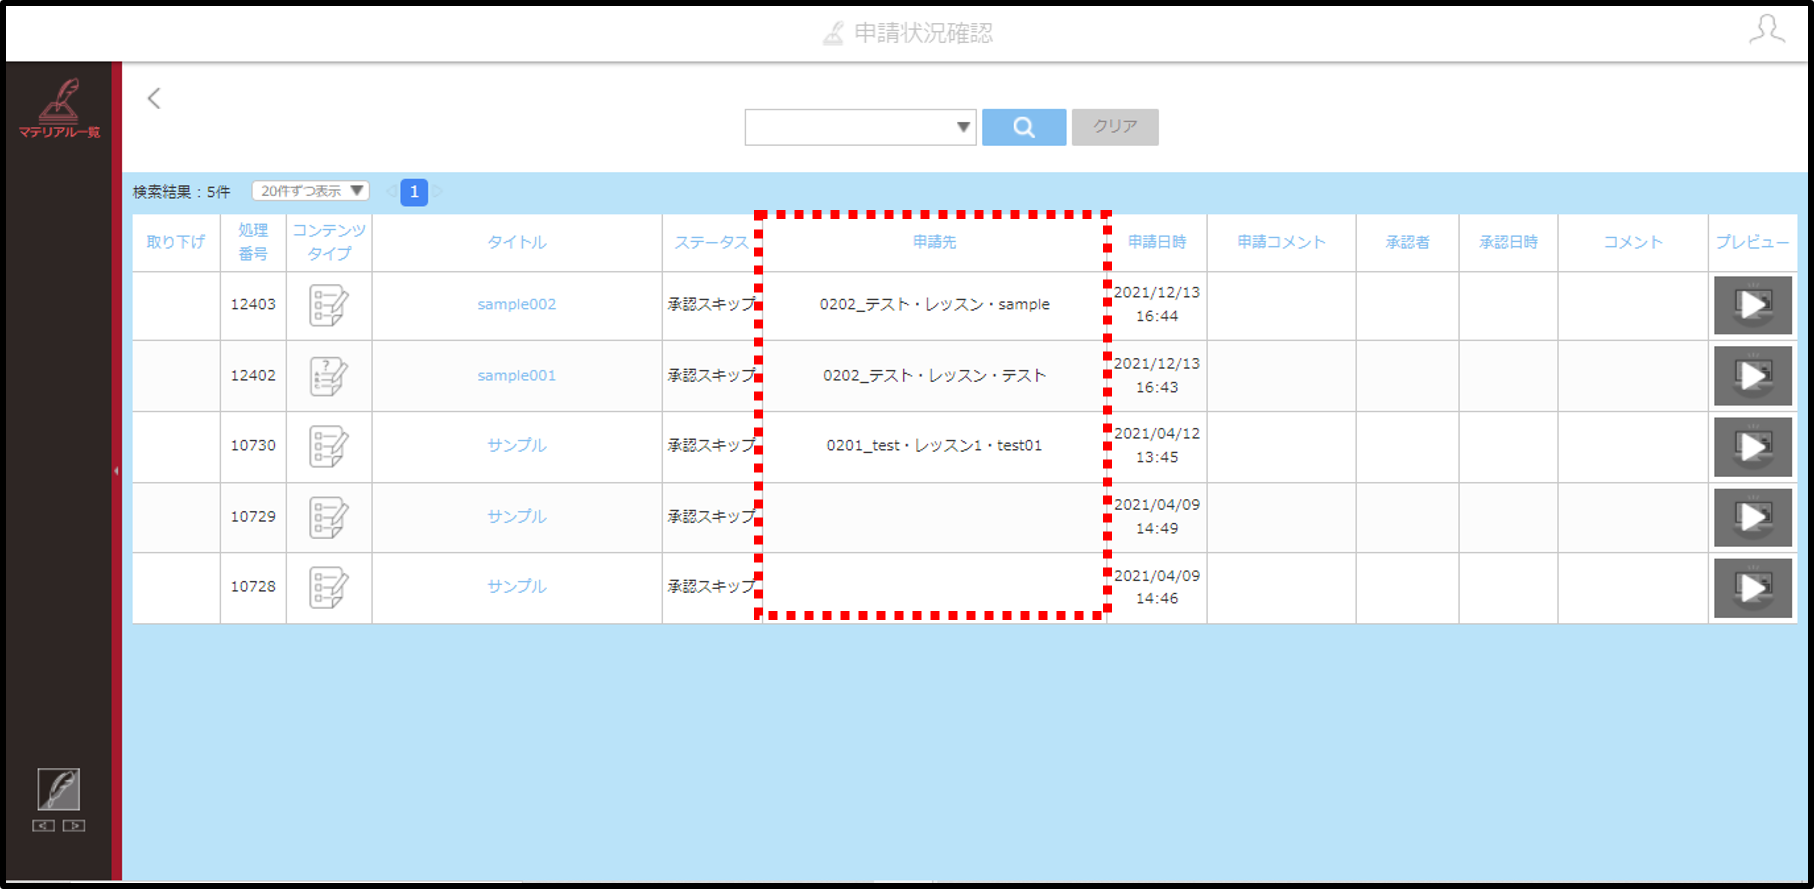Click the feather pen icon in sidebar bottom
The height and width of the screenshot is (889, 1814).
click(59, 789)
